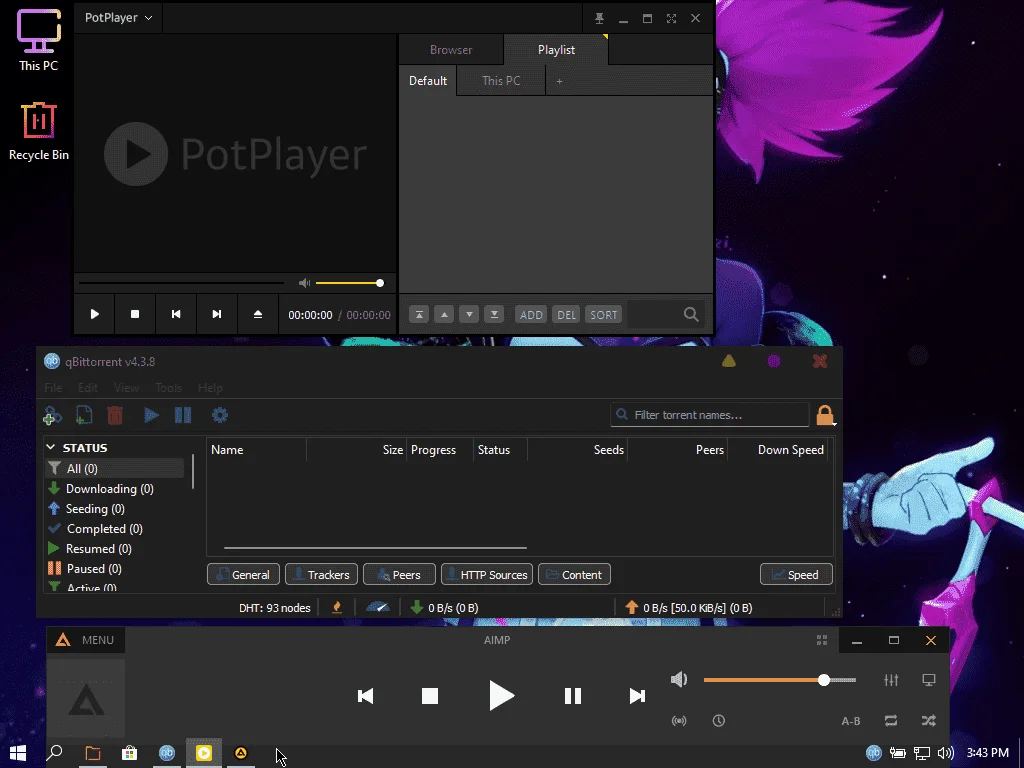
Task: Open qBittorrent Tools menu
Action: coord(168,388)
